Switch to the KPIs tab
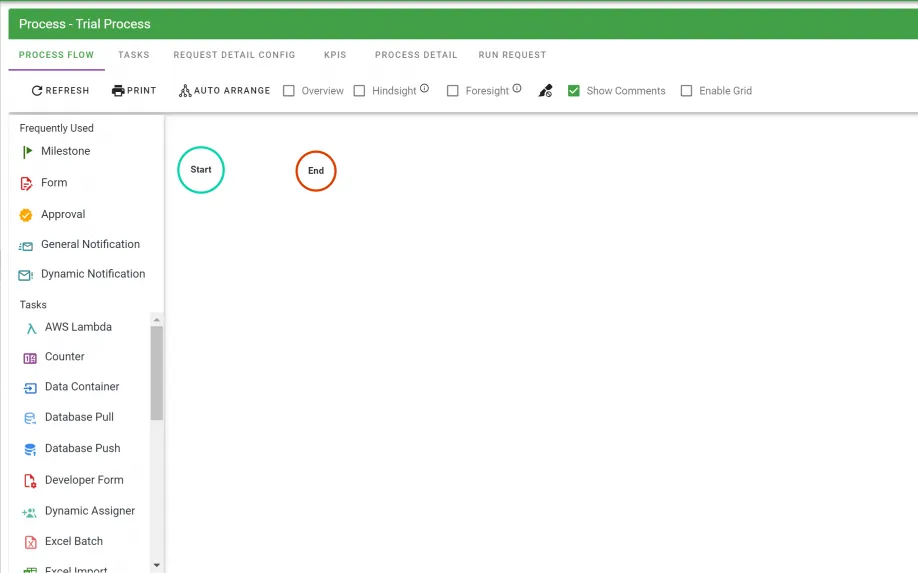918x573 pixels. [x=335, y=55]
